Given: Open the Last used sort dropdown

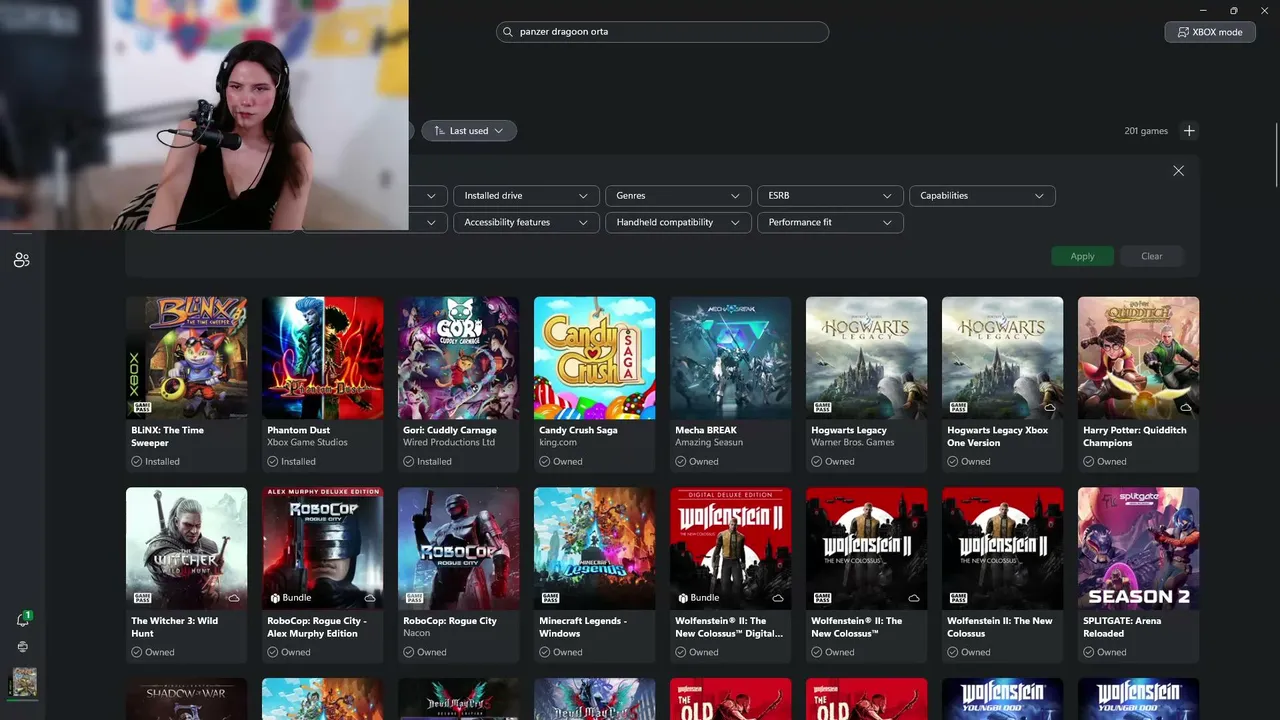Looking at the screenshot, I should coord(469,131).
